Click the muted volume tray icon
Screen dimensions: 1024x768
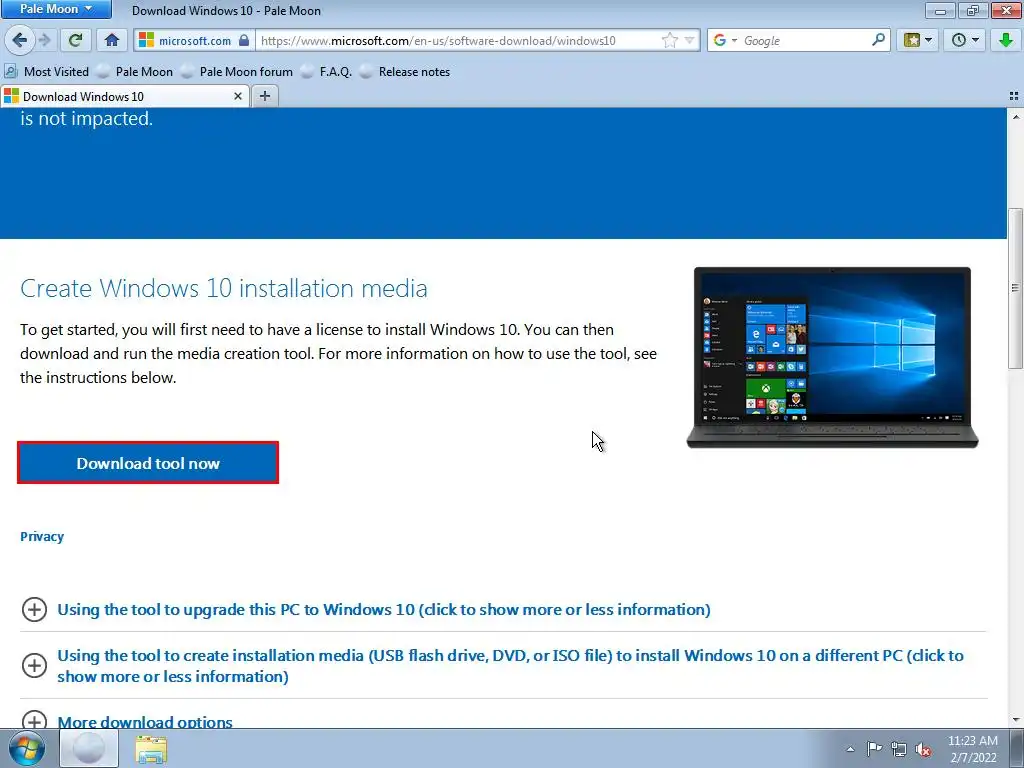(x=923, y=749)
